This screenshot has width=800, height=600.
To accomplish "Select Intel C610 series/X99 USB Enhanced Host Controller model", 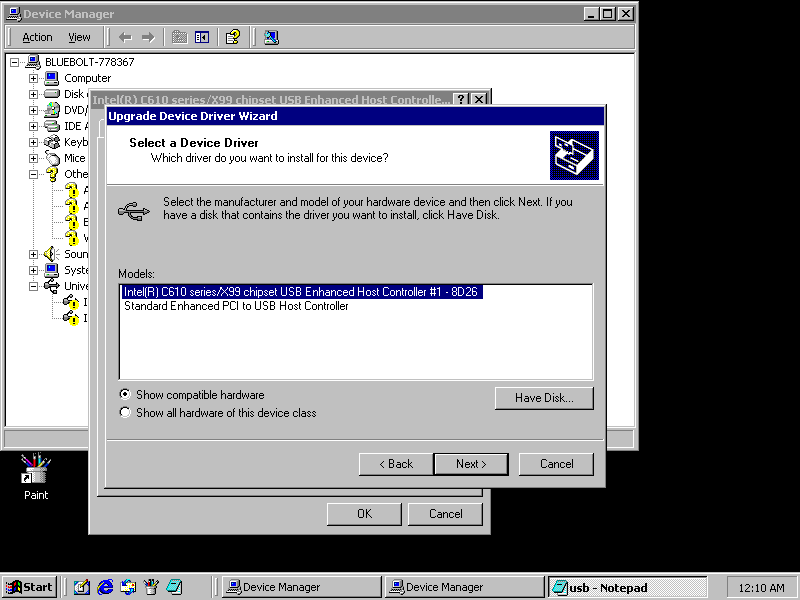I will click(301, 292).
